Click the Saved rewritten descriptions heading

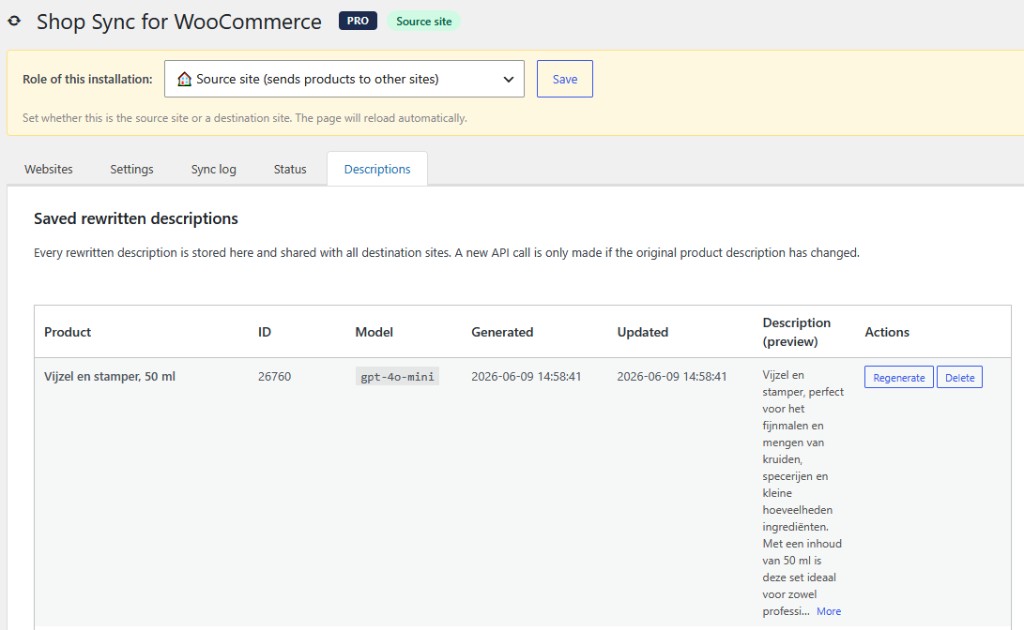click(136, 219)
